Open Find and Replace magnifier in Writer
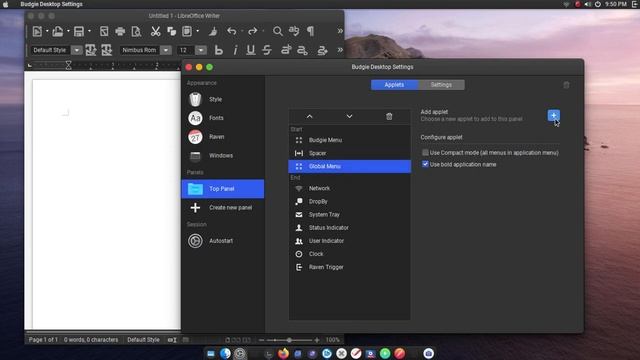The width and height of the screenshot is (640, 360). [x=278, y=31]
